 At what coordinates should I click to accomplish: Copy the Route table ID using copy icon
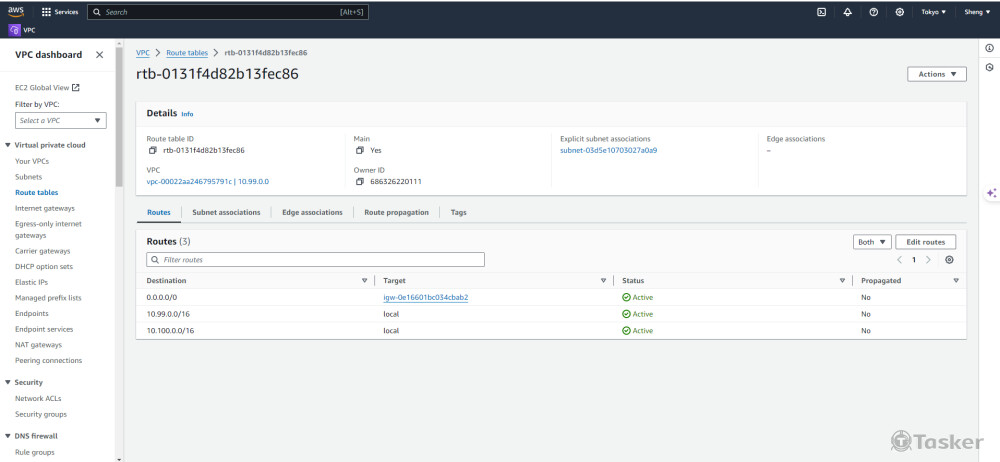click(x=153, y=150)
